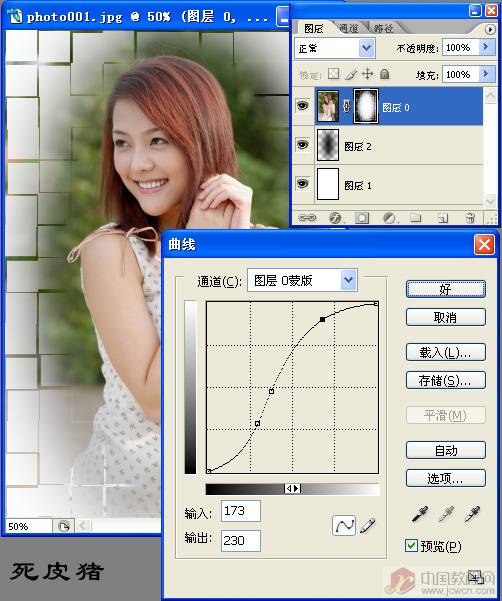Image resolution: width=502 pixels, height=601 pixels.
Task: Hide the 图层 1 layer via eye icon
Action: (303, 183)
